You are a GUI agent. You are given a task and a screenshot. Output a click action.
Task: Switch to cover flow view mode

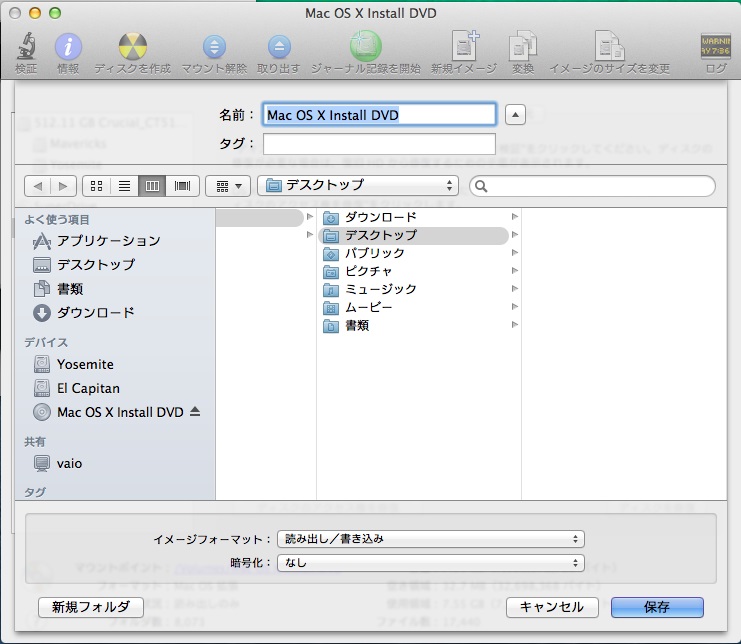182,186
